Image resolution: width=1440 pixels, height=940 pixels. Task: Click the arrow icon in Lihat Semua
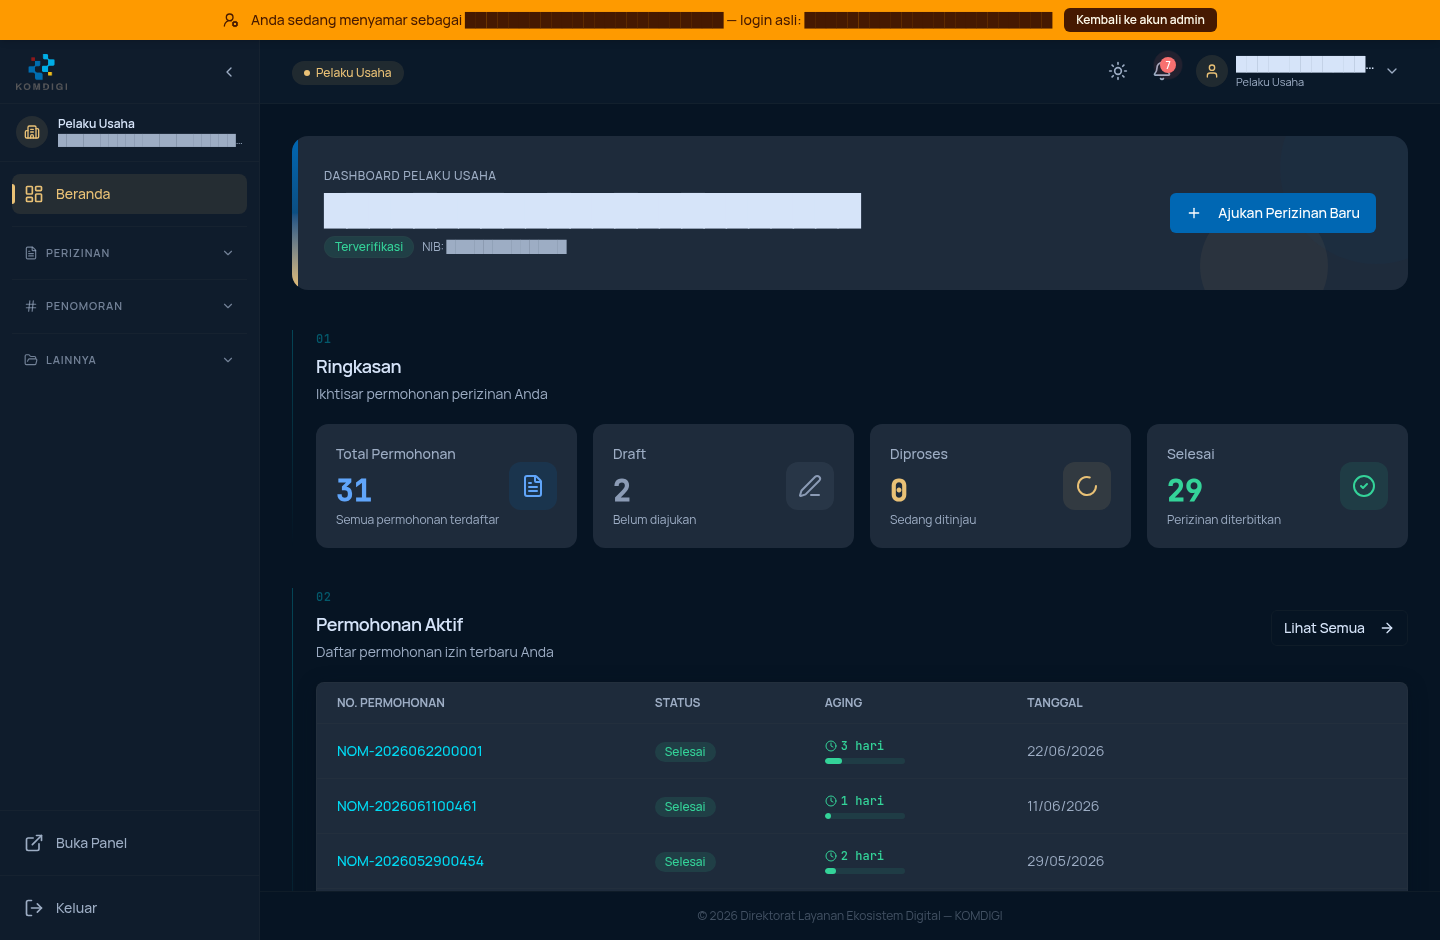click(1387, 628)
